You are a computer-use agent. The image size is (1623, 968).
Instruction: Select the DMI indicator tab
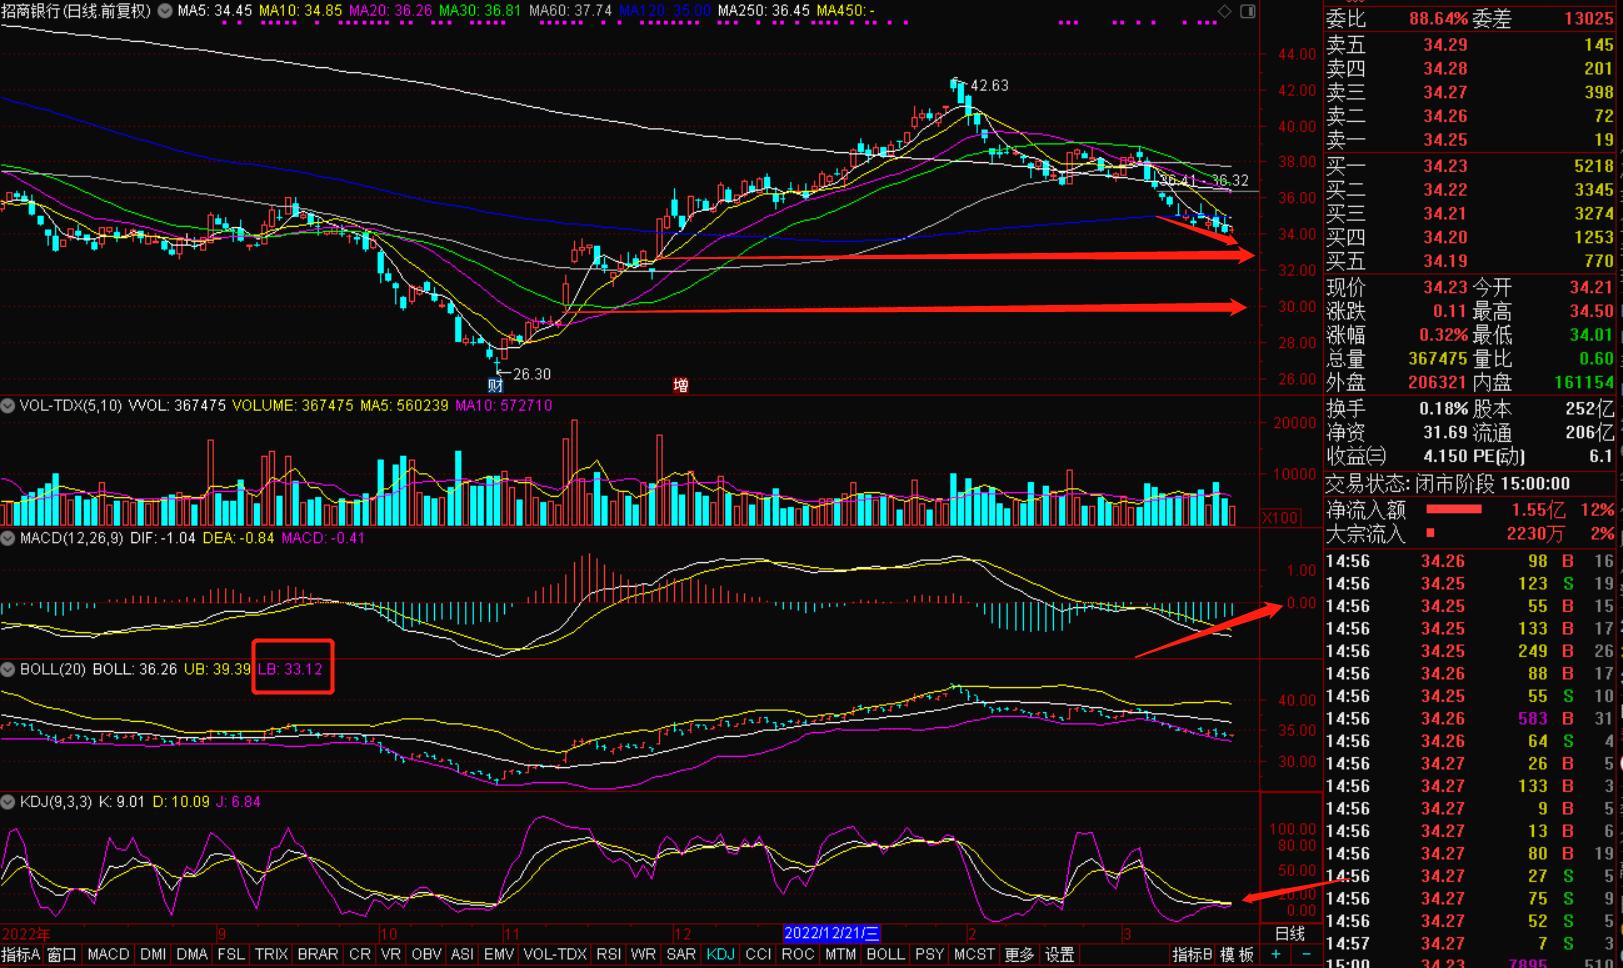[153, 955]
